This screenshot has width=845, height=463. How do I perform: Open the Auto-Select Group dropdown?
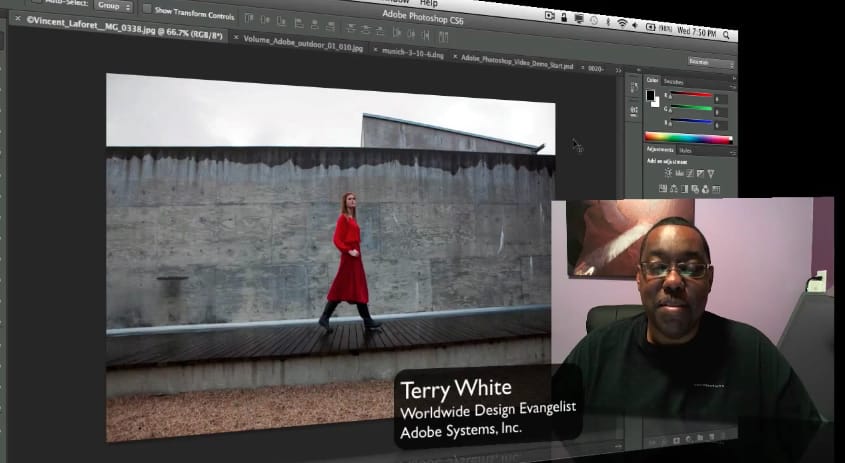coord(114,5)
